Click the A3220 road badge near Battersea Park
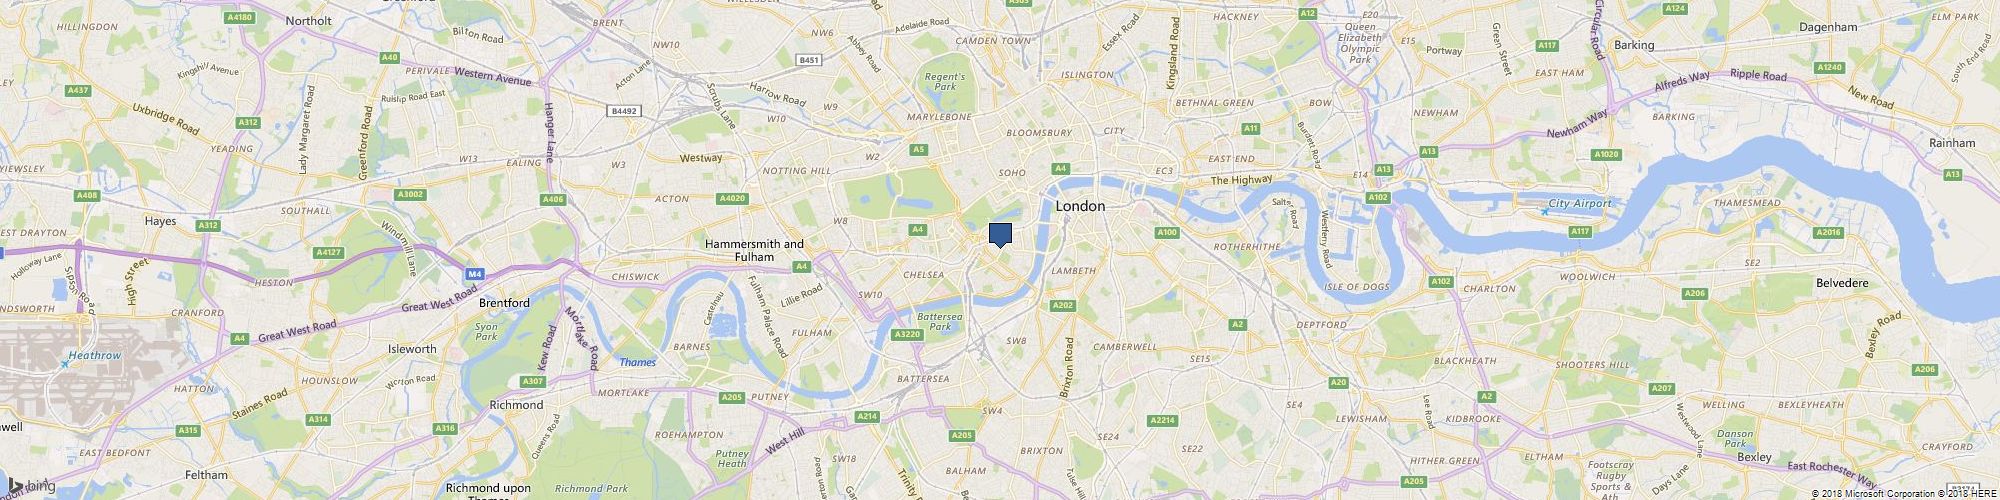Screen dimensions: 2000x500 (906, 334)
